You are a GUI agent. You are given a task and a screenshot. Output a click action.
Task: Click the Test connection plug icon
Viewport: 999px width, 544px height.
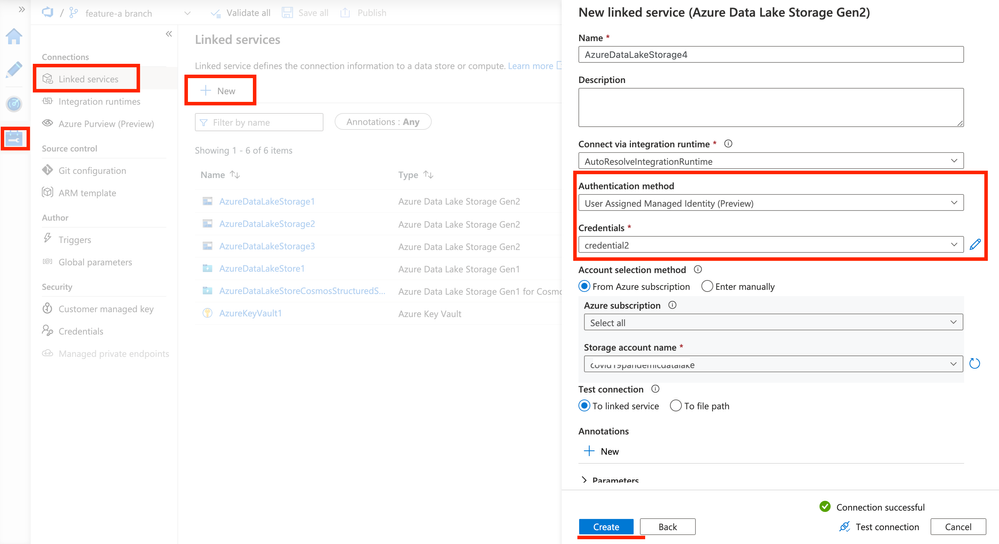[x=844, y=527]
